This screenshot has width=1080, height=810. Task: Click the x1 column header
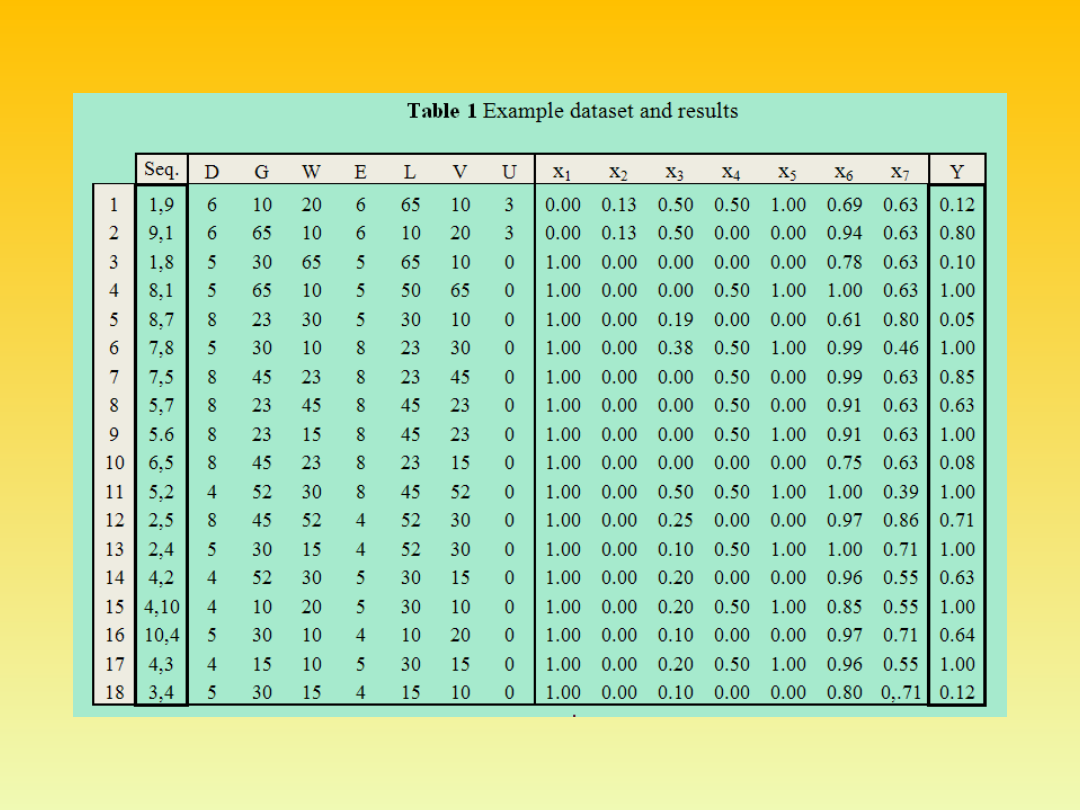(x=562, y=173)
